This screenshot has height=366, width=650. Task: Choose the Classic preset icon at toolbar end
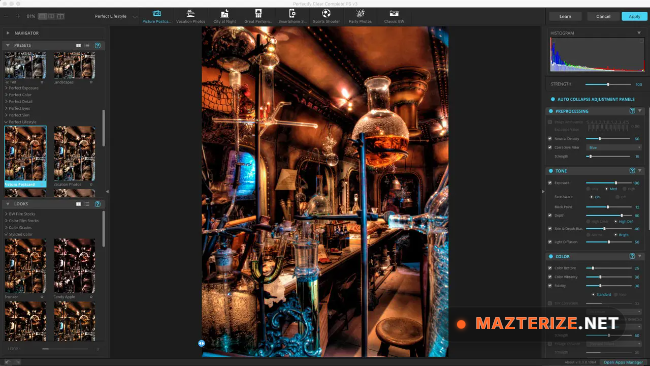click(x=394, y=14)
